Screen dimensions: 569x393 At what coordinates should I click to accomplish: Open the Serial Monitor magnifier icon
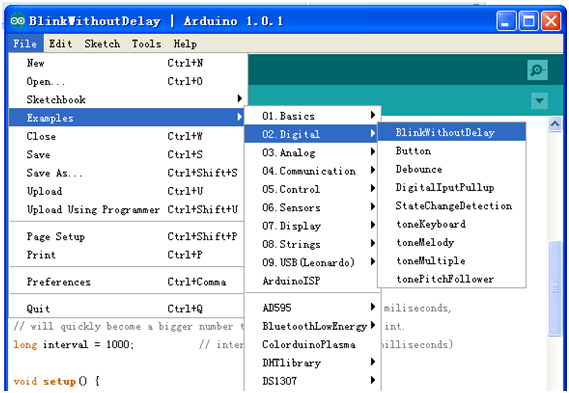(537, 70)
